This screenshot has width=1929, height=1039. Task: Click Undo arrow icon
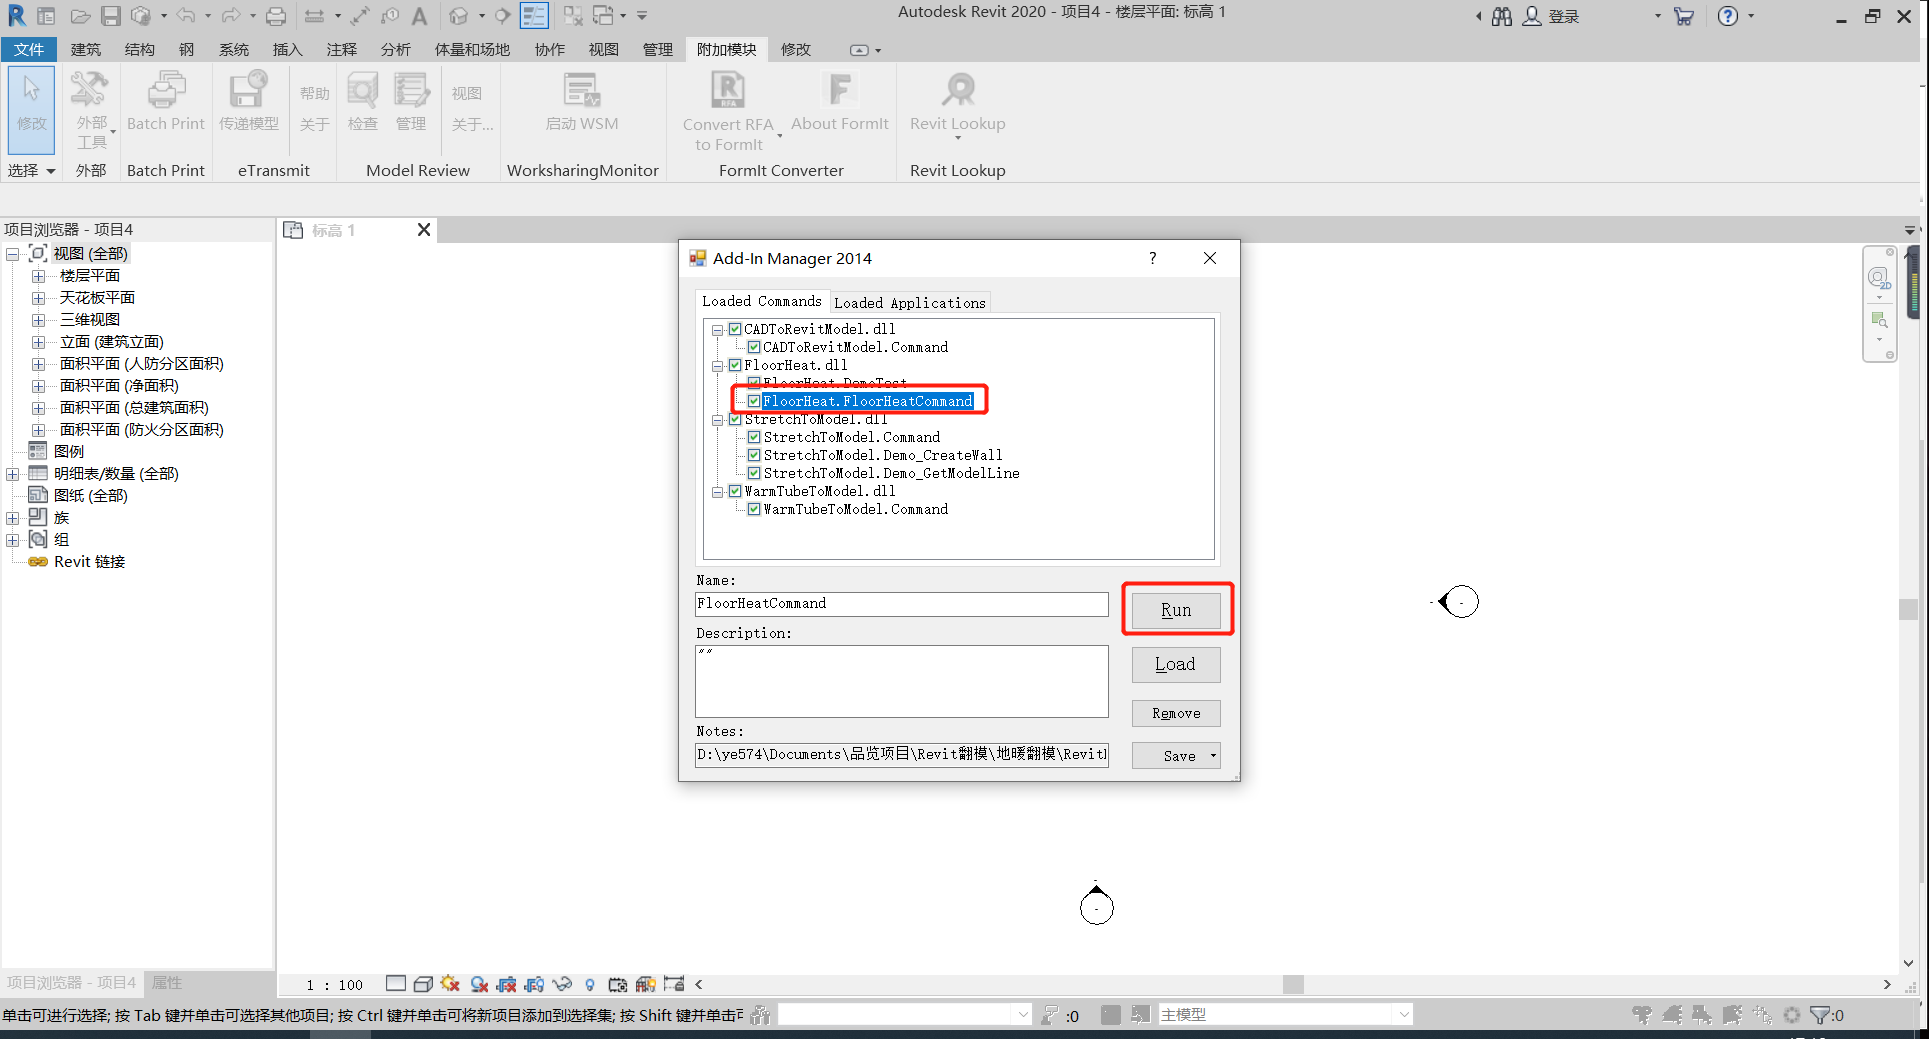[x=186, y=16]
